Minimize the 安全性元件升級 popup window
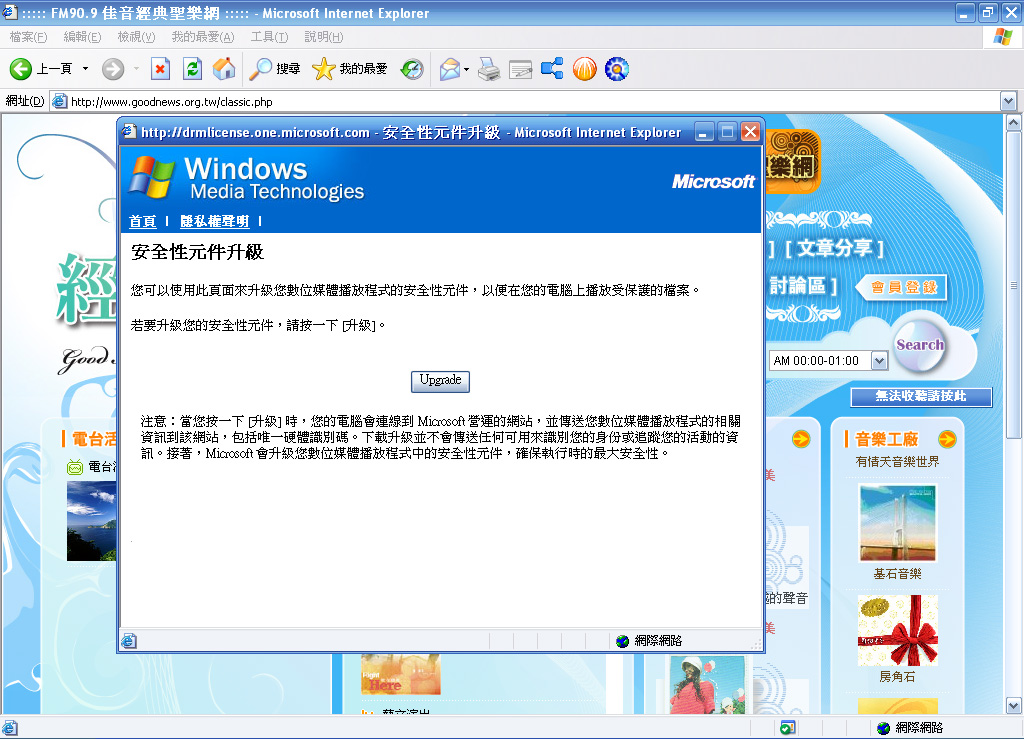Screen dimensions: 1024x739 [703, 133]
